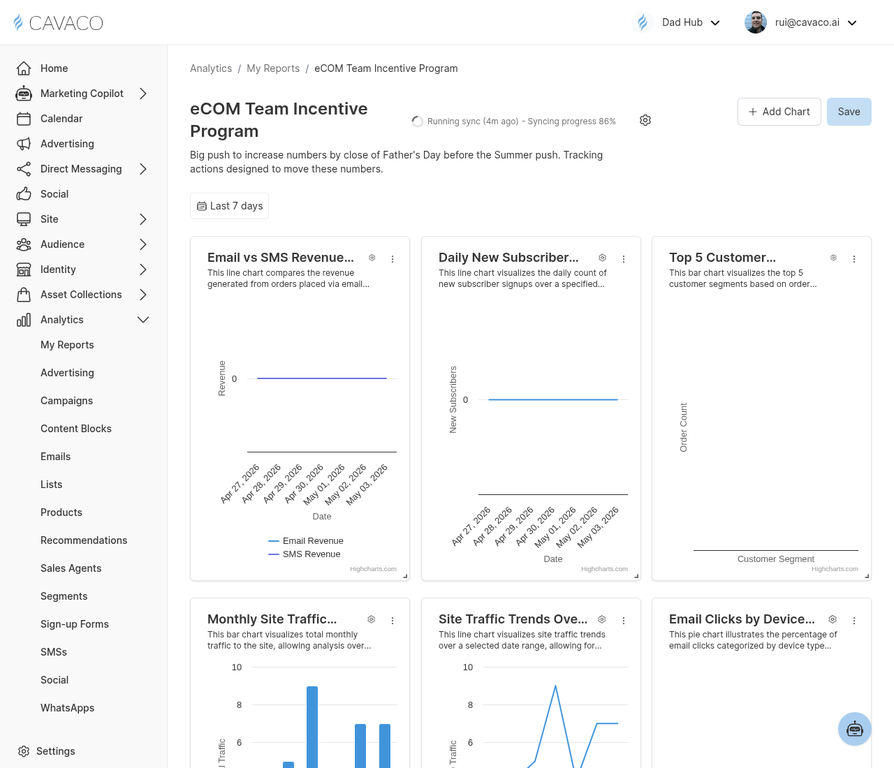This screenshot has height=768, width=894.
Task: Toggle SMS Revenue legend series
Action: coord(304,554)
